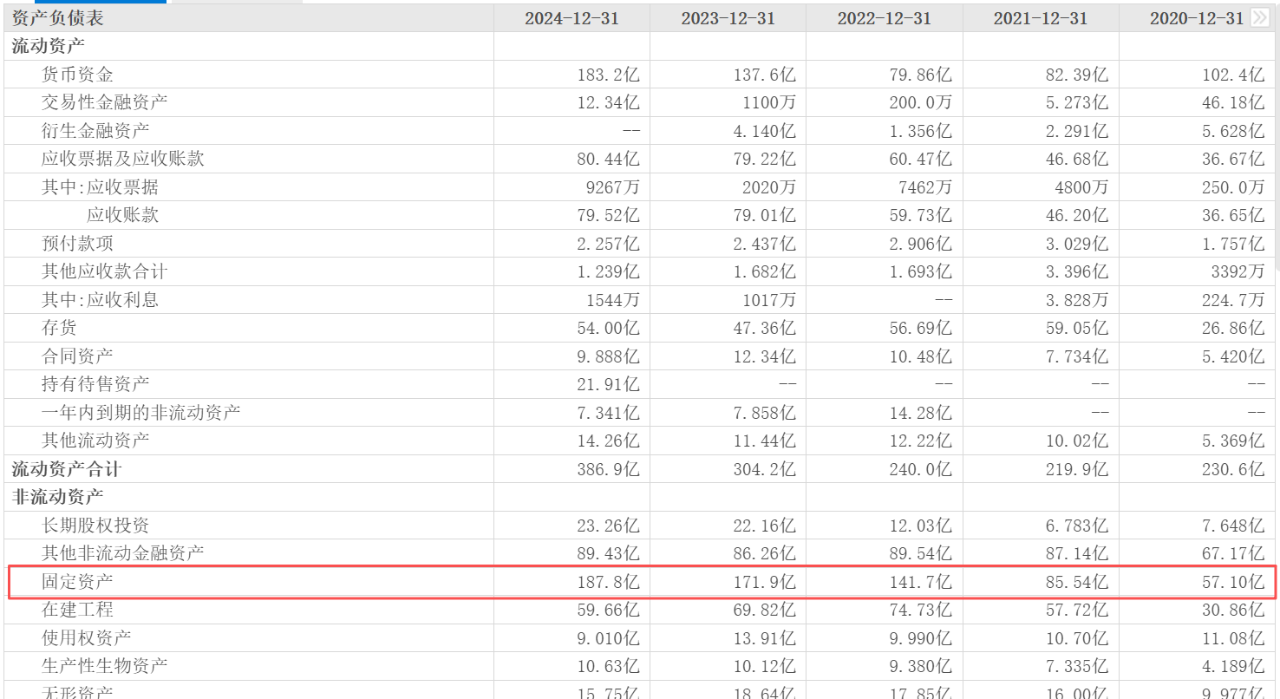This screenshot has height=699, width=1280.
Task: Click the double-arrow next-years icon
Action: pos(1259,18)
